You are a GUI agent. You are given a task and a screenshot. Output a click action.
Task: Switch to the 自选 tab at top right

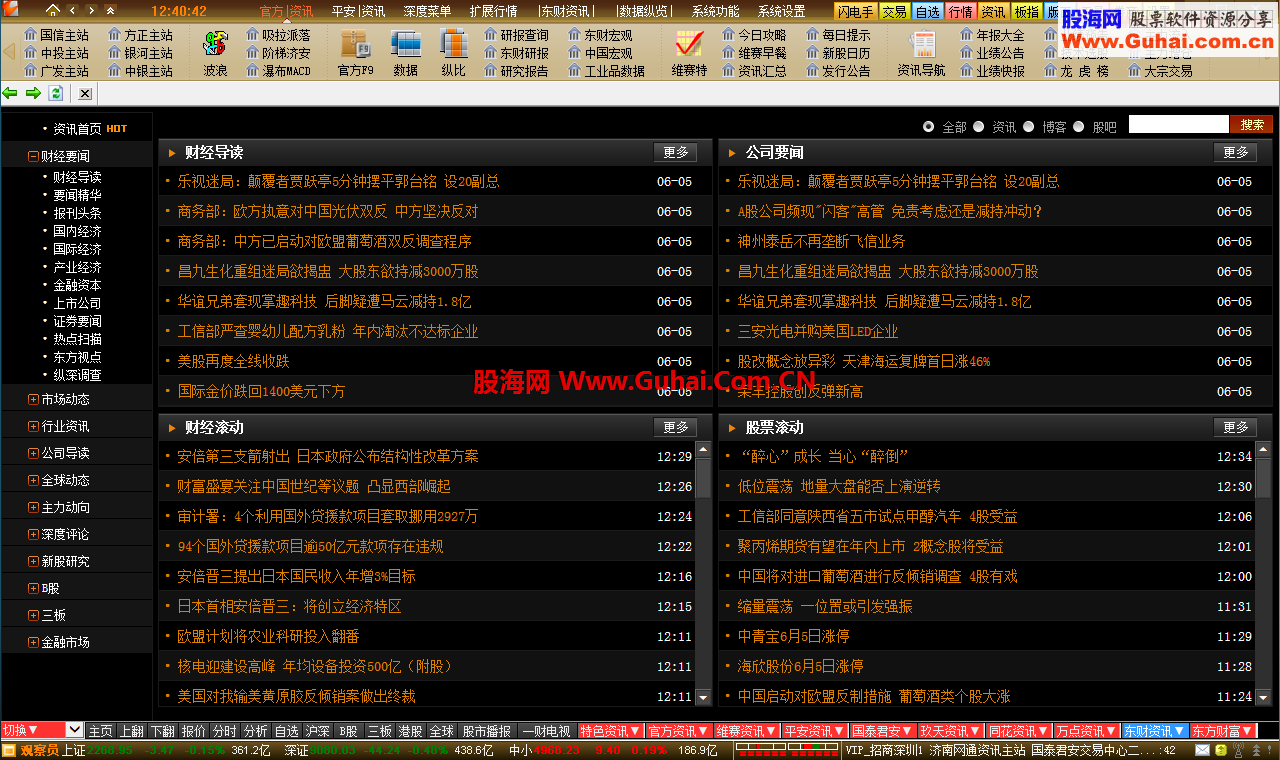coord(927,12)
